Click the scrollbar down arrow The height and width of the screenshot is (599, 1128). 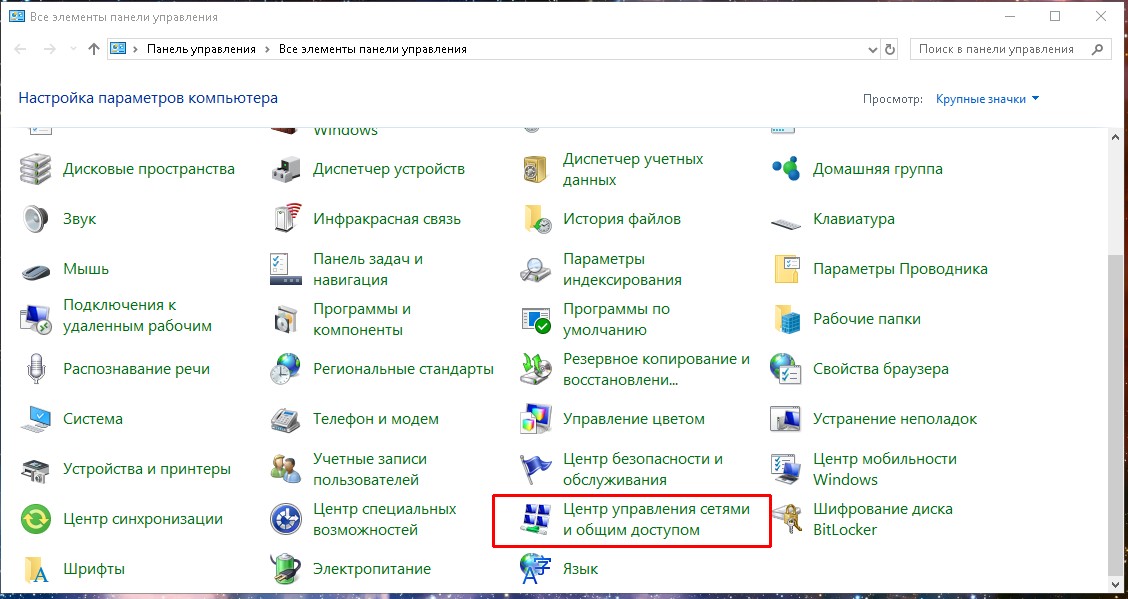(x=1115, y=585)
